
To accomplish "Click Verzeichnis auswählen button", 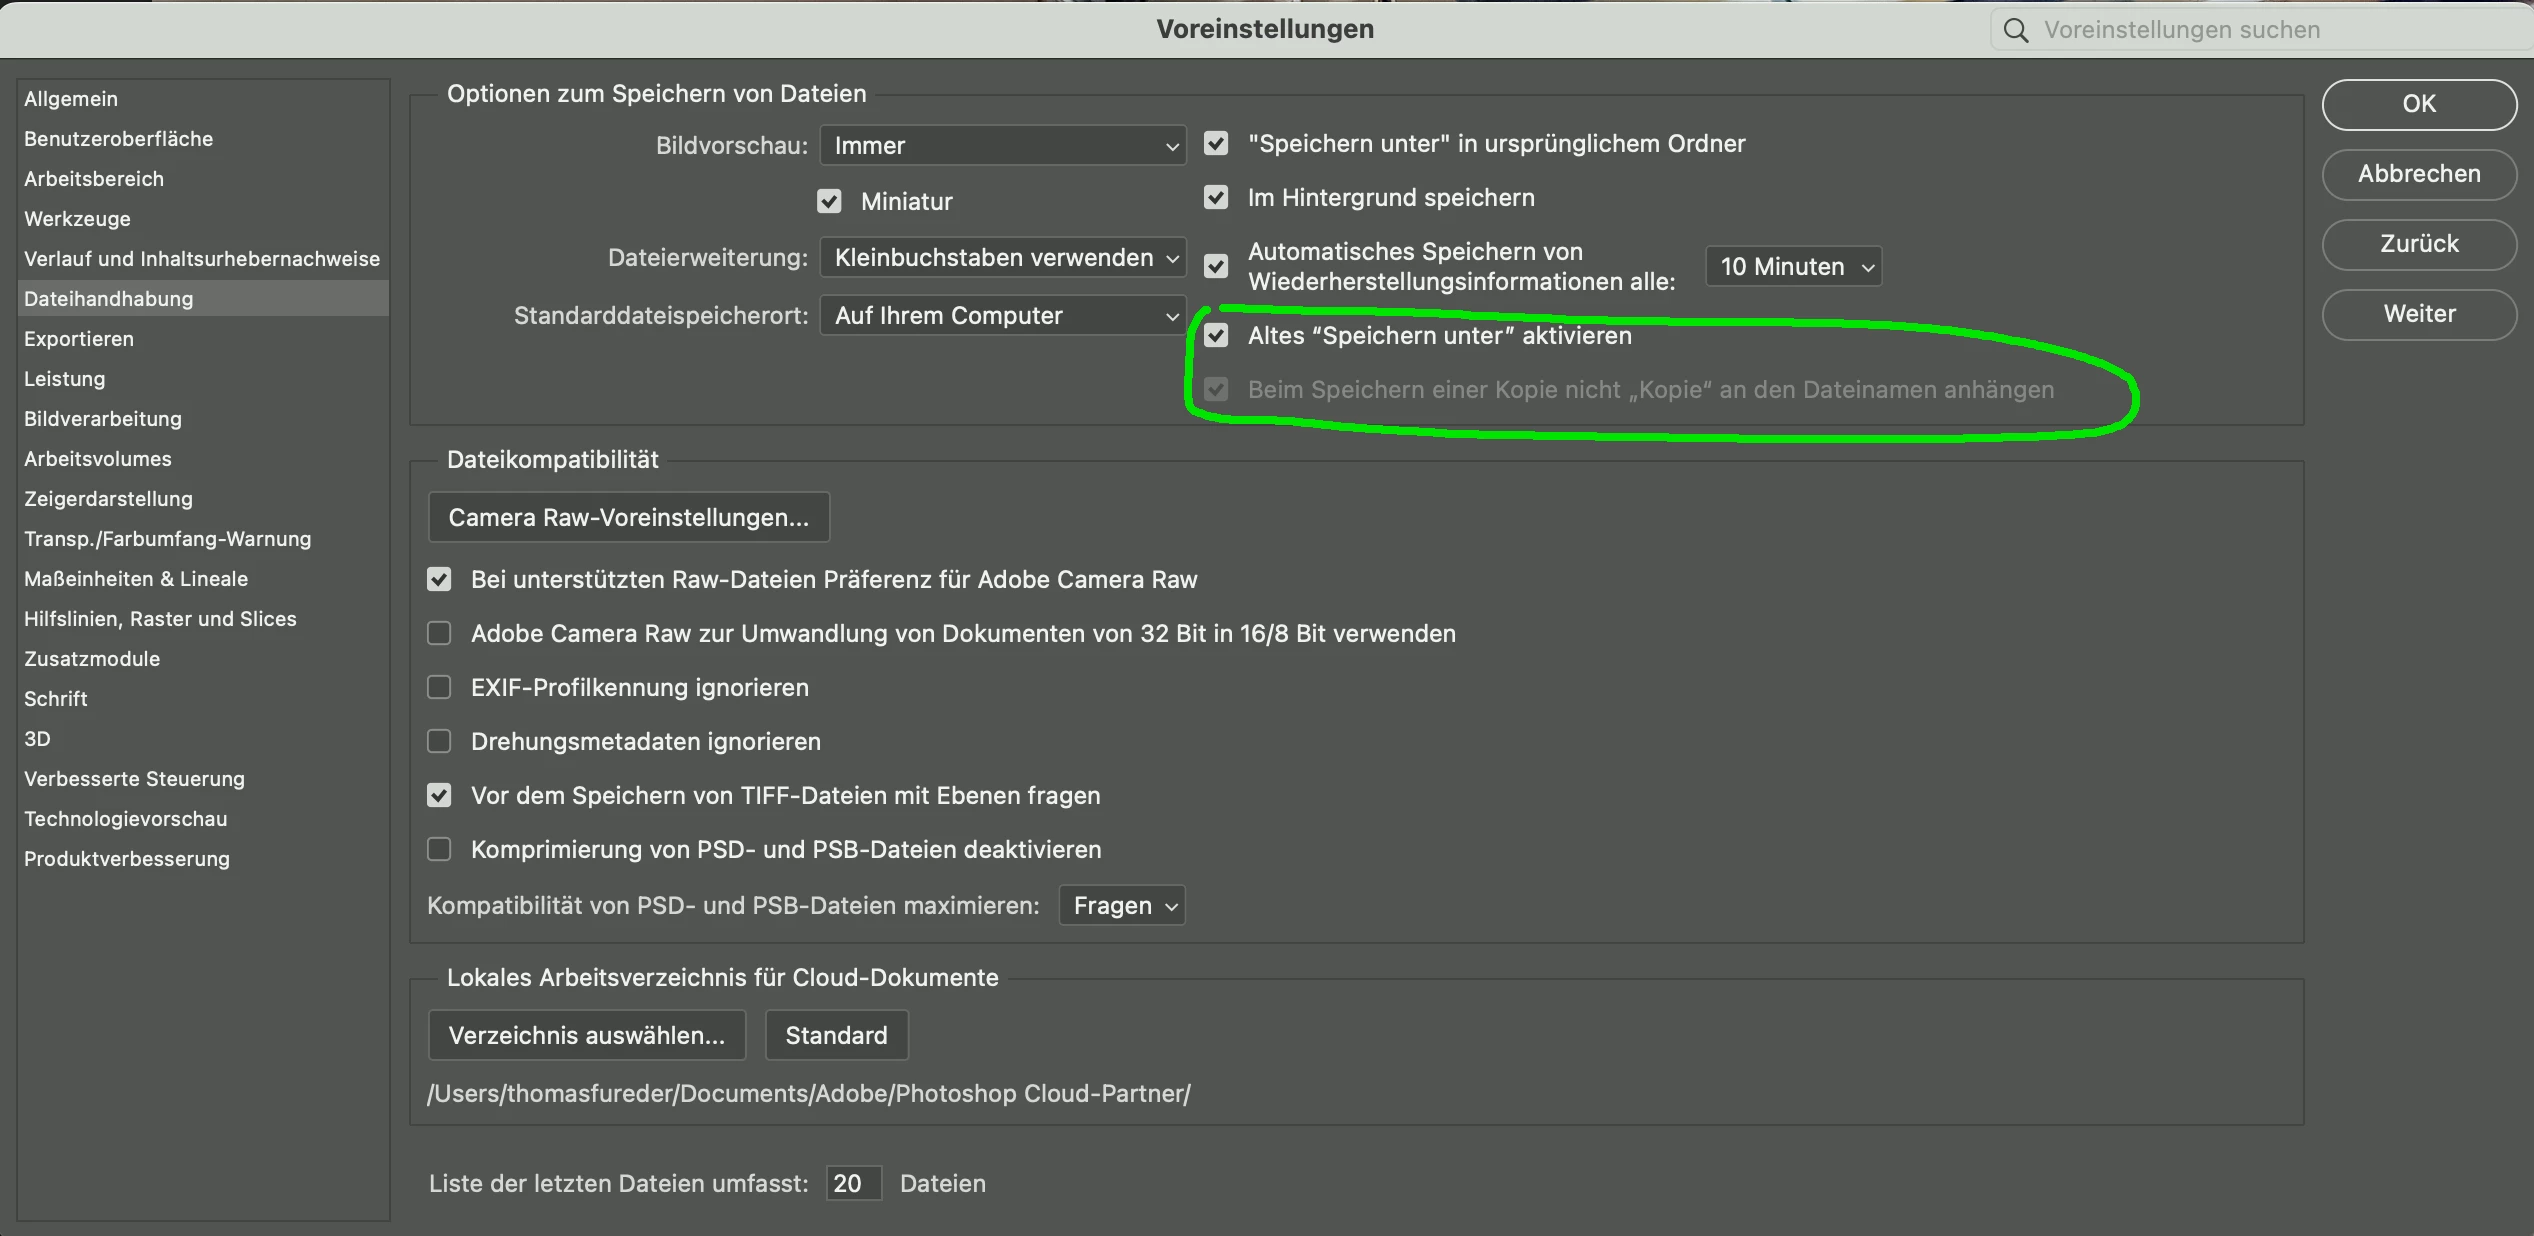I will [x=587, y=1036].
